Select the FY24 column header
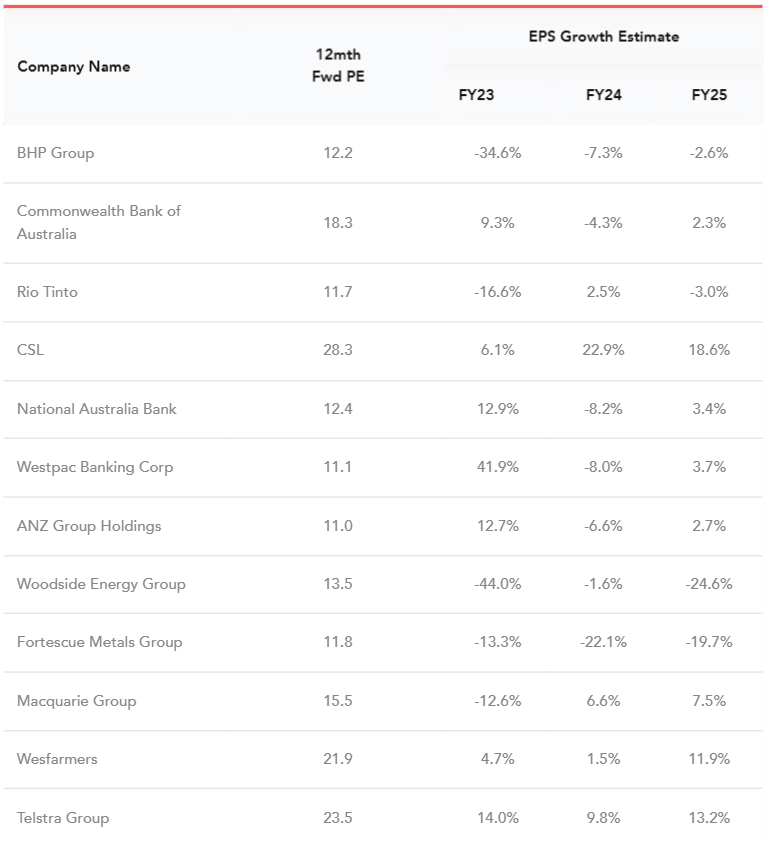 coord(603,96)
